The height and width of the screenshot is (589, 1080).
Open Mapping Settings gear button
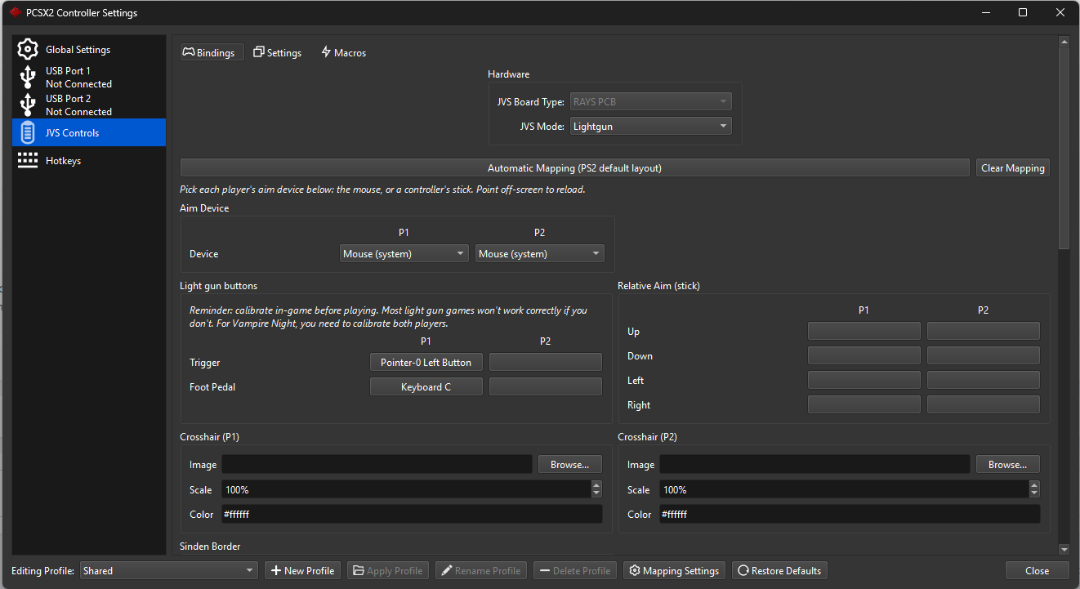[x=674, y=570]
